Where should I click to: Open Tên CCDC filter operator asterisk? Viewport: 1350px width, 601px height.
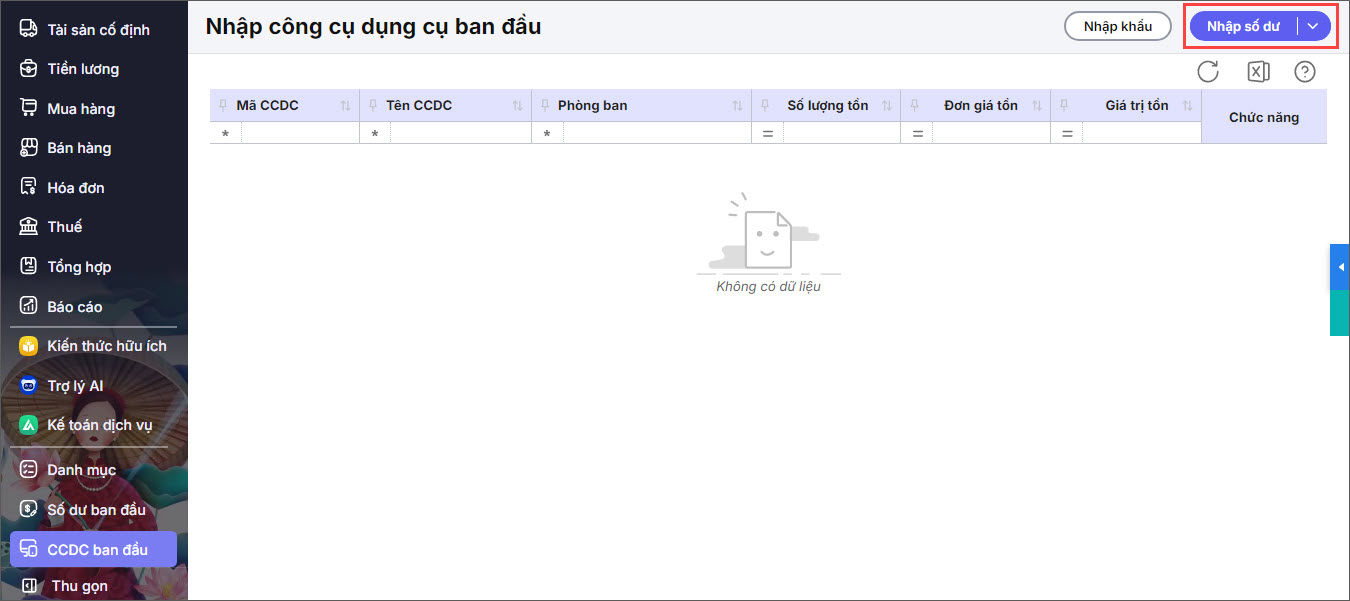375,133
